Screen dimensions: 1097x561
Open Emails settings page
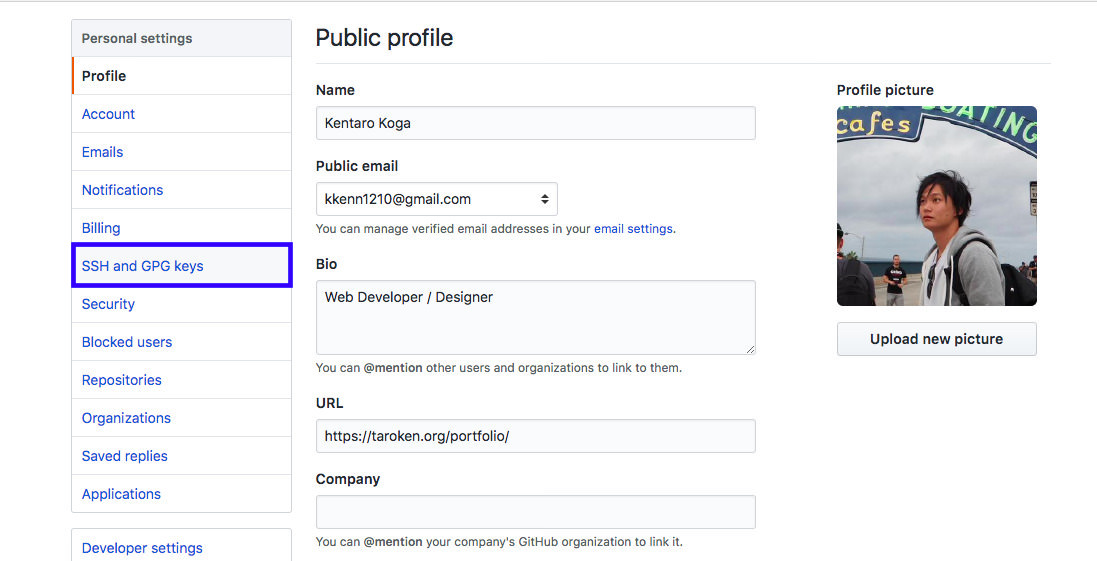(102, 152)
